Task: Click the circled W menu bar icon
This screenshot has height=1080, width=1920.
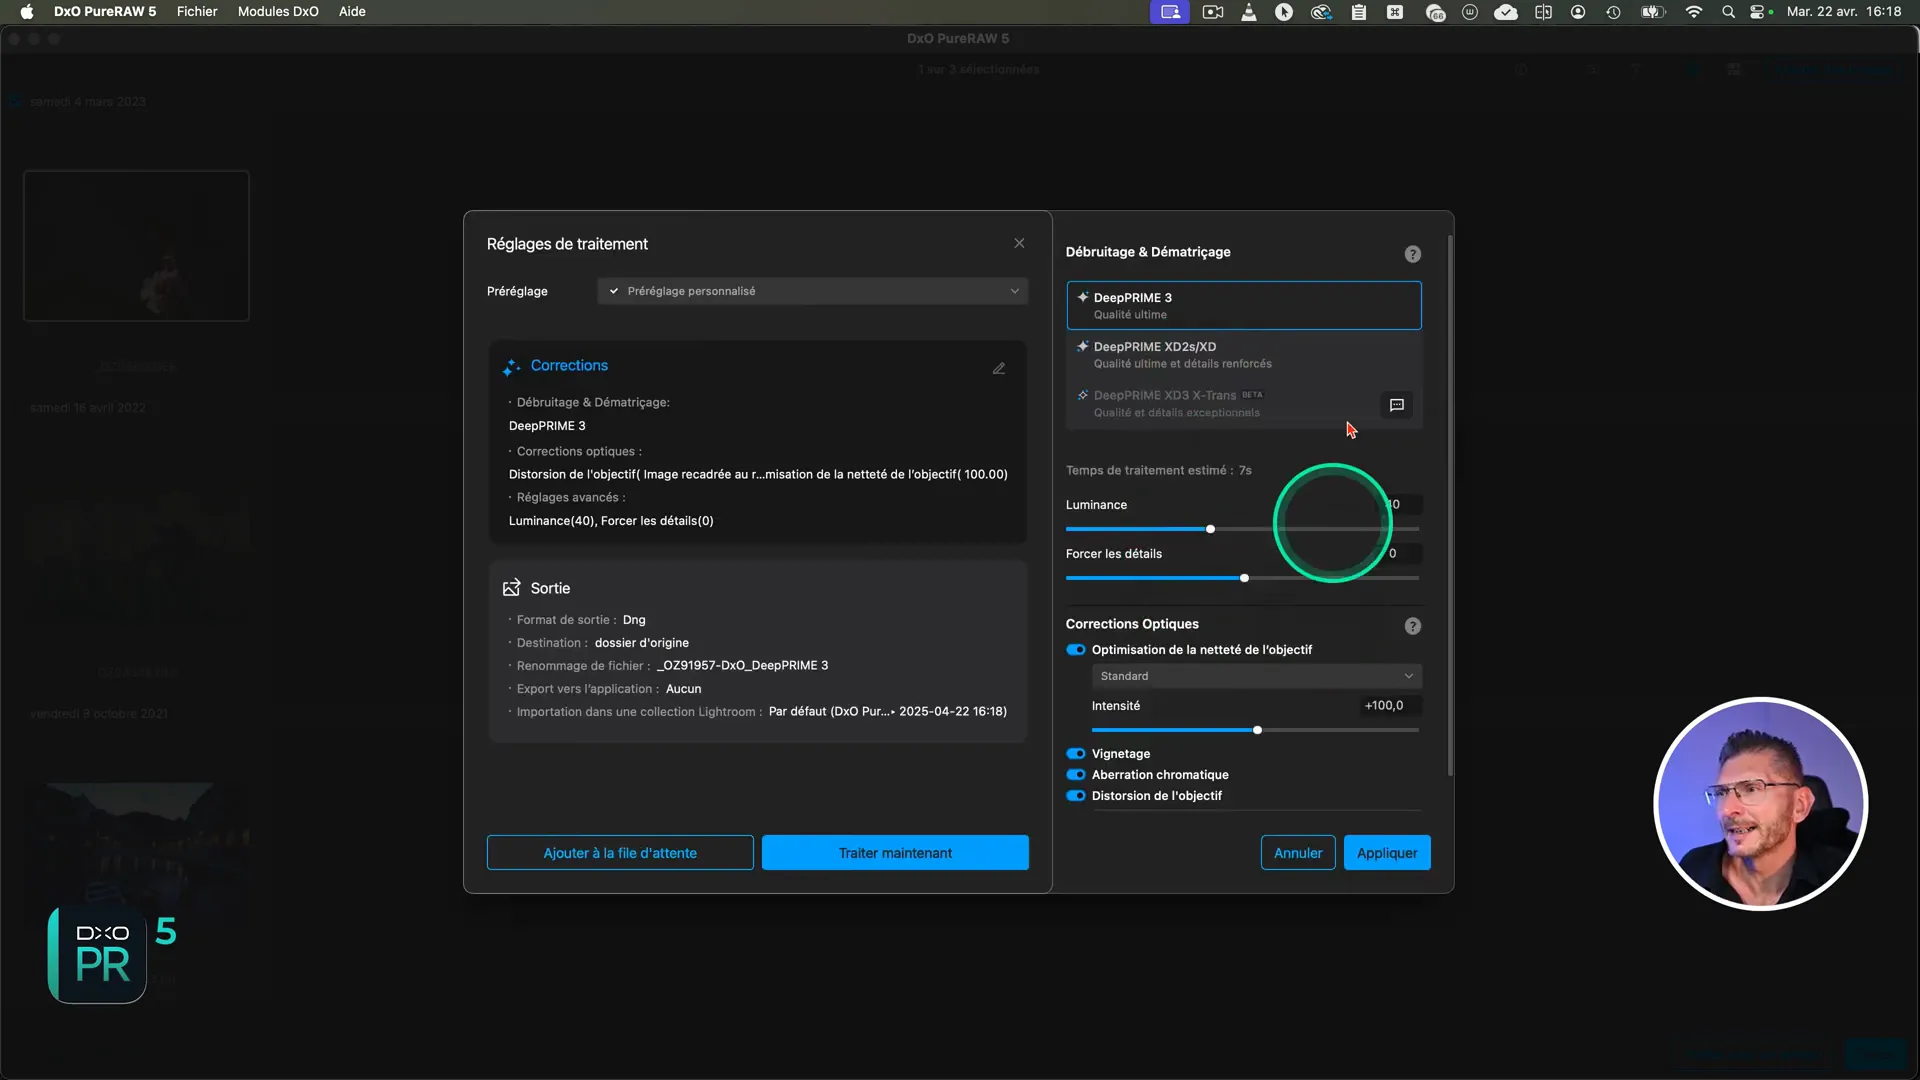Action: pyautogui.click(x=1470, y=12)
